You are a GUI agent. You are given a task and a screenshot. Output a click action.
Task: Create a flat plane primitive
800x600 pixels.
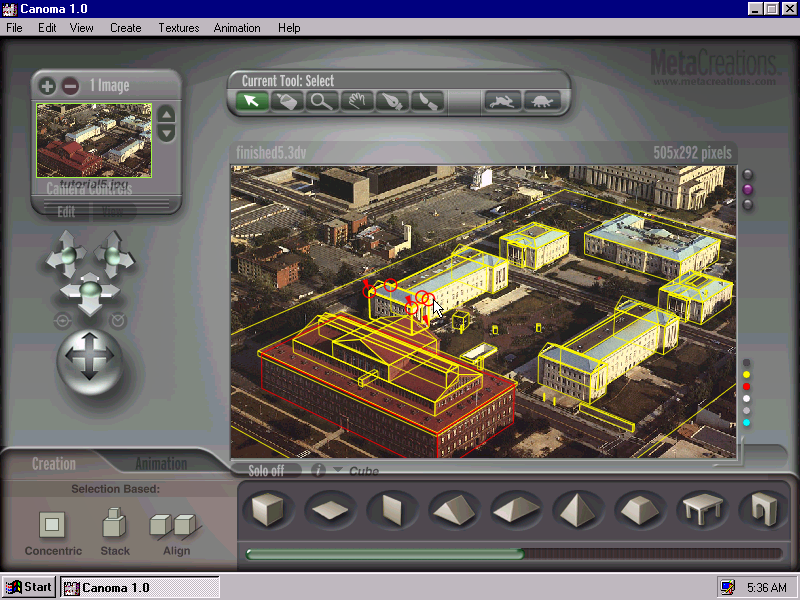(330, 509)
